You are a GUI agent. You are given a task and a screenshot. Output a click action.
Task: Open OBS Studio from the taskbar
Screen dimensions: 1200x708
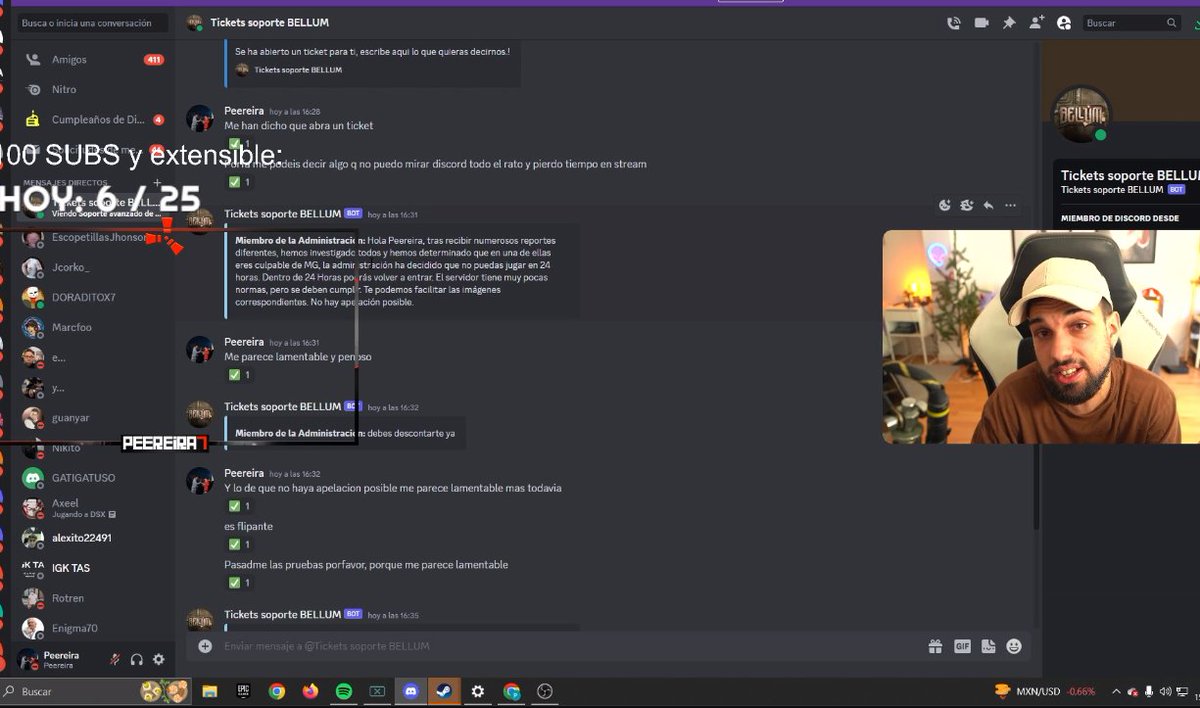[545, 691]
